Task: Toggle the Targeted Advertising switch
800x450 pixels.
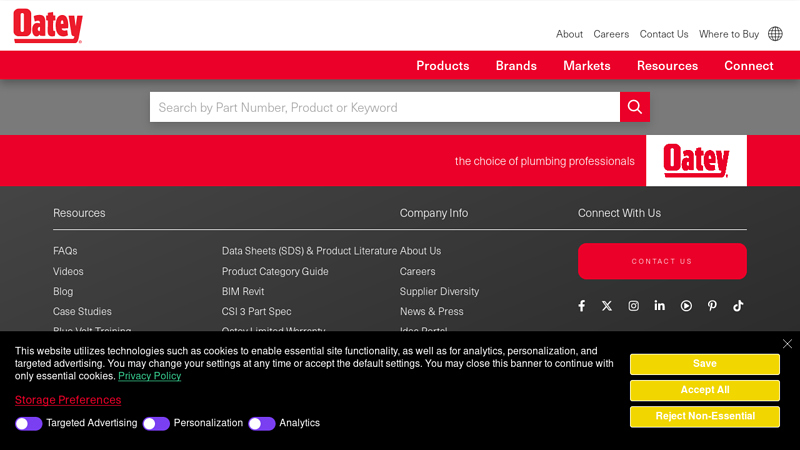Action: click(x=28, y=423)
